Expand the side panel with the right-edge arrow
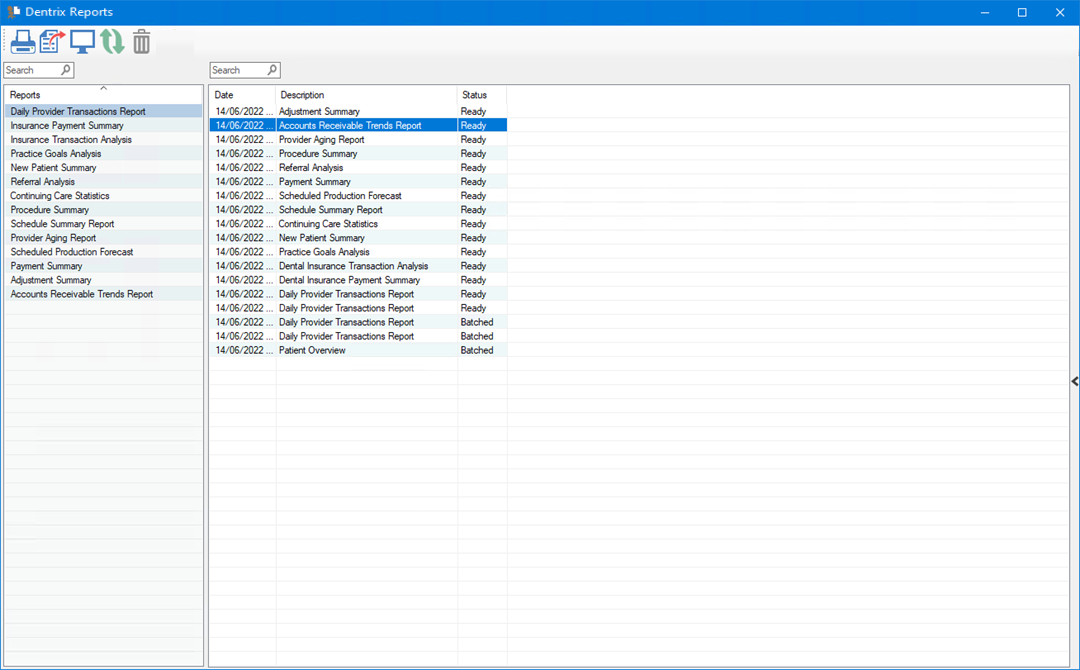 [x=1074, y=381]
